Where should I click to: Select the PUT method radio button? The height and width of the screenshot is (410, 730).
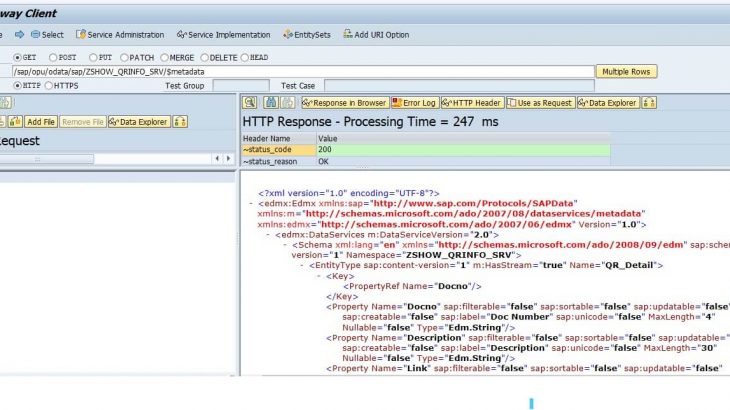(93, 57)
